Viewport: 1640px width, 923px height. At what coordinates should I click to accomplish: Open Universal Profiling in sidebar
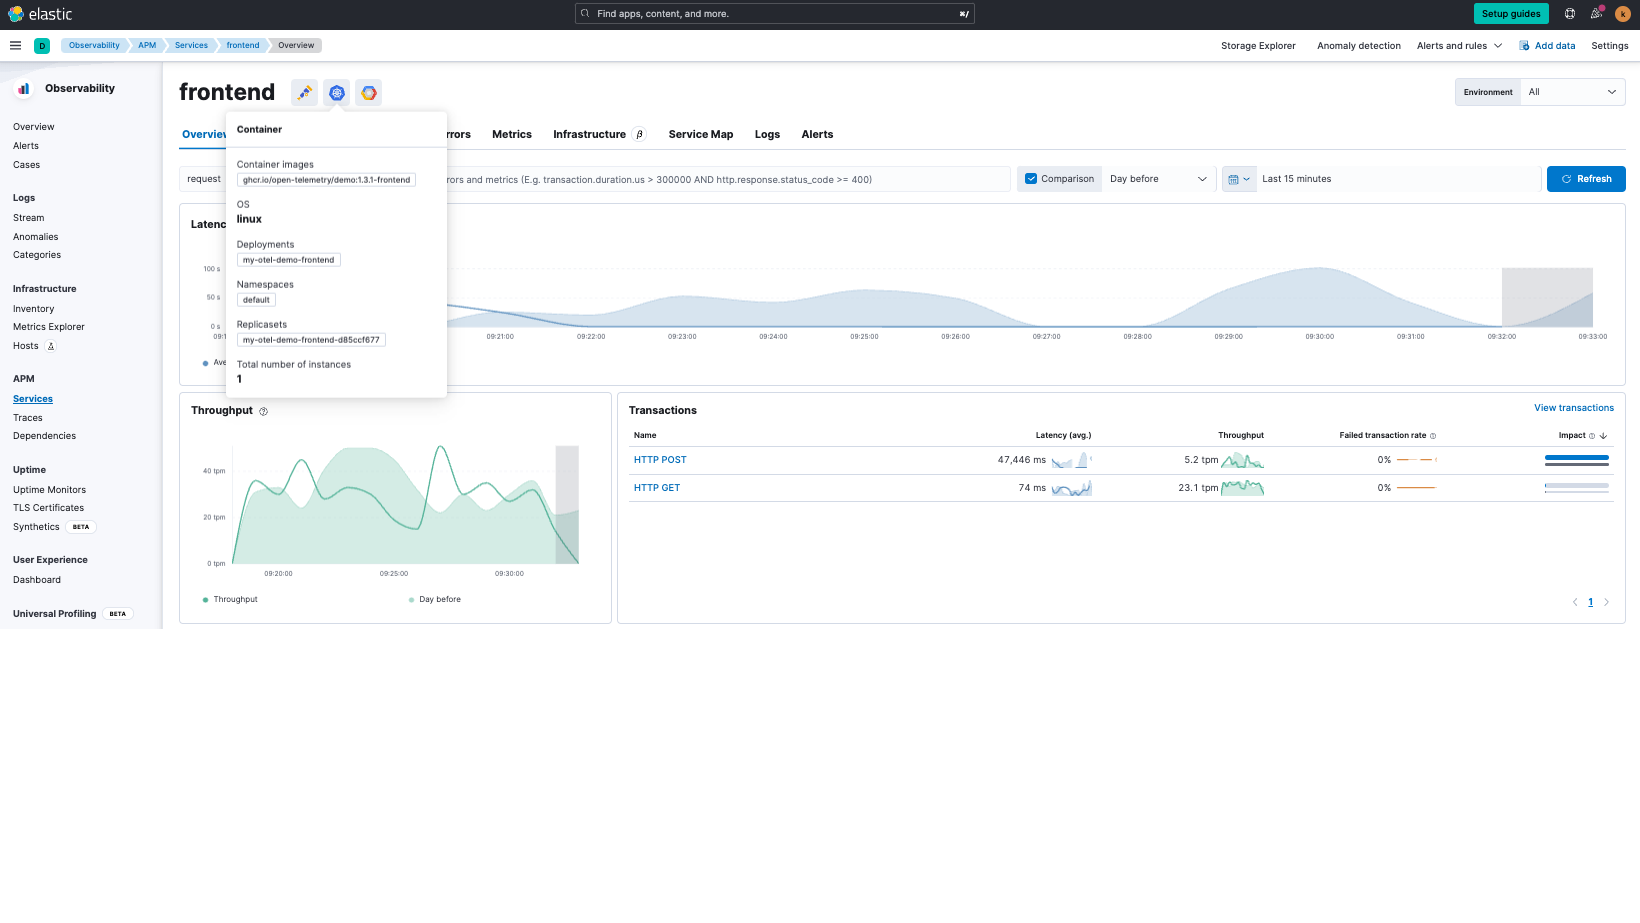tap(55, 614)
